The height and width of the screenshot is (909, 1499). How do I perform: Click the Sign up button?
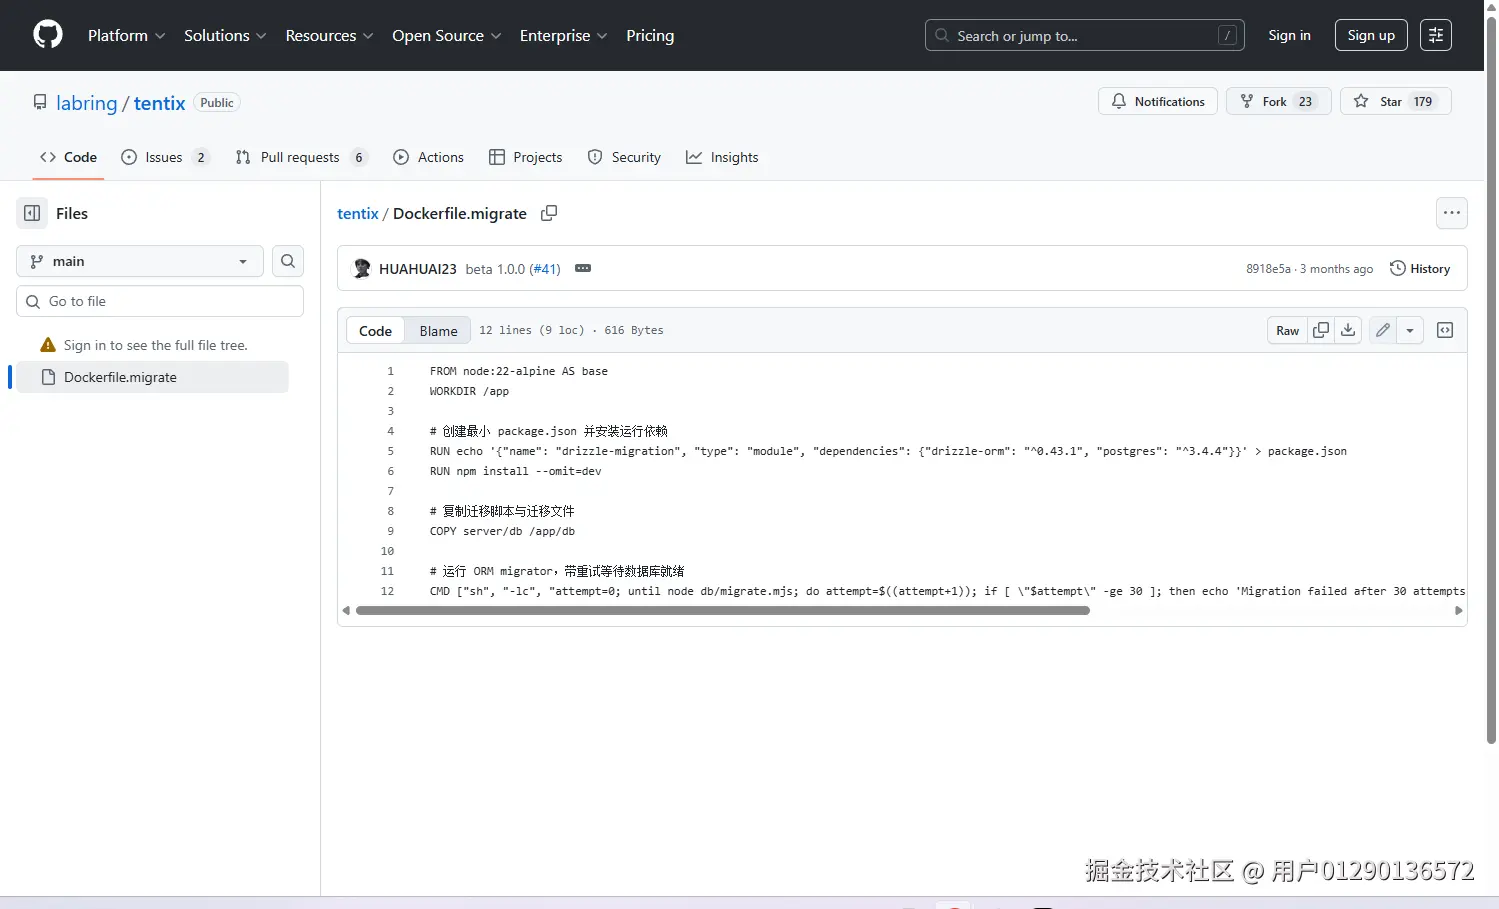(x=1371, y=35)
